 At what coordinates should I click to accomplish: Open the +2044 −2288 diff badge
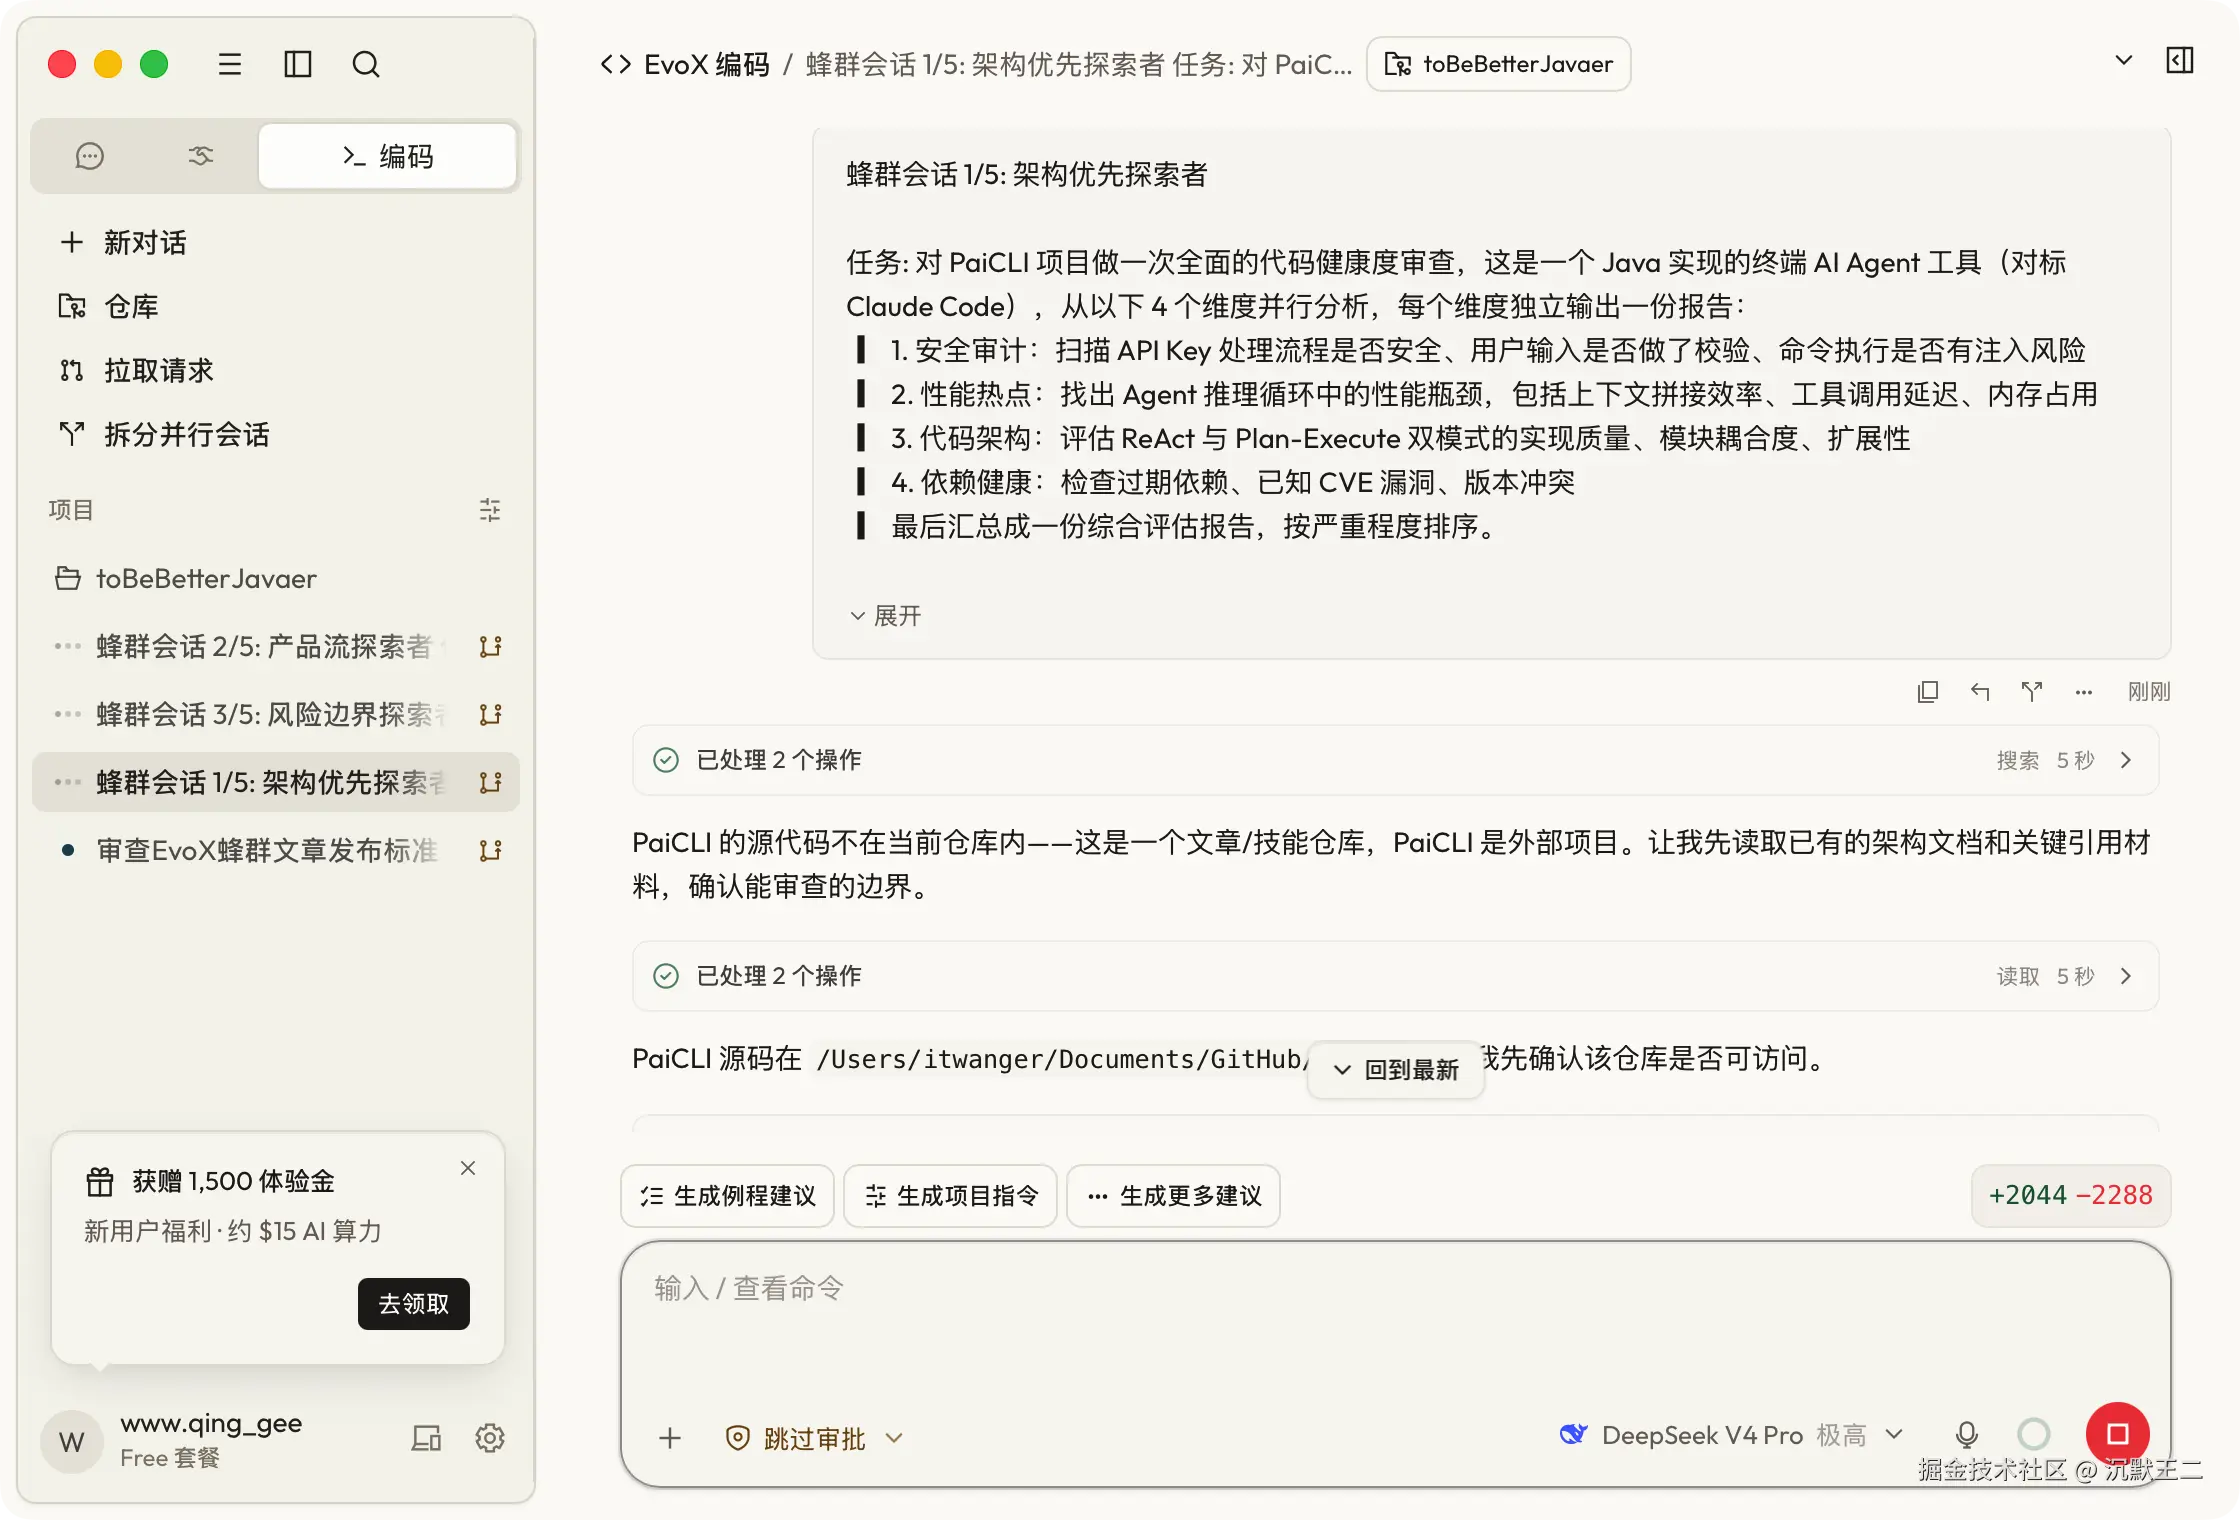point(2071,1195)
